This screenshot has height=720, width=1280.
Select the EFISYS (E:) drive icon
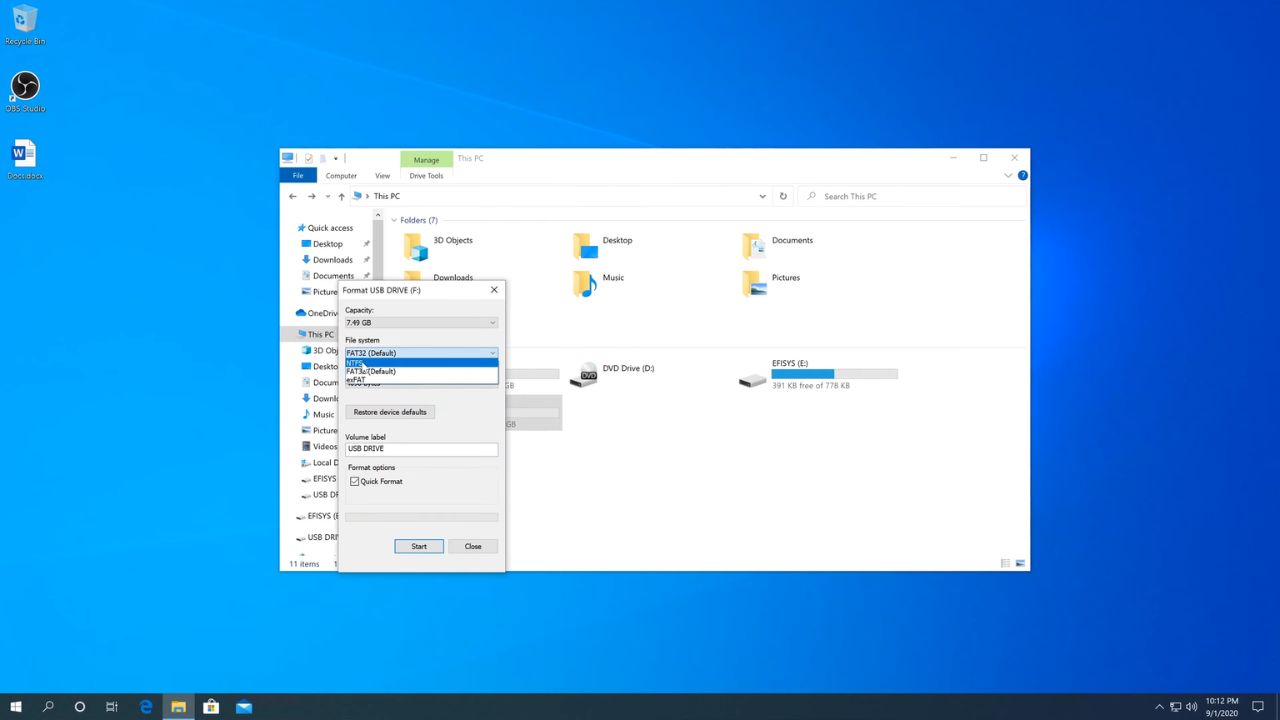[x=753, y=378]
